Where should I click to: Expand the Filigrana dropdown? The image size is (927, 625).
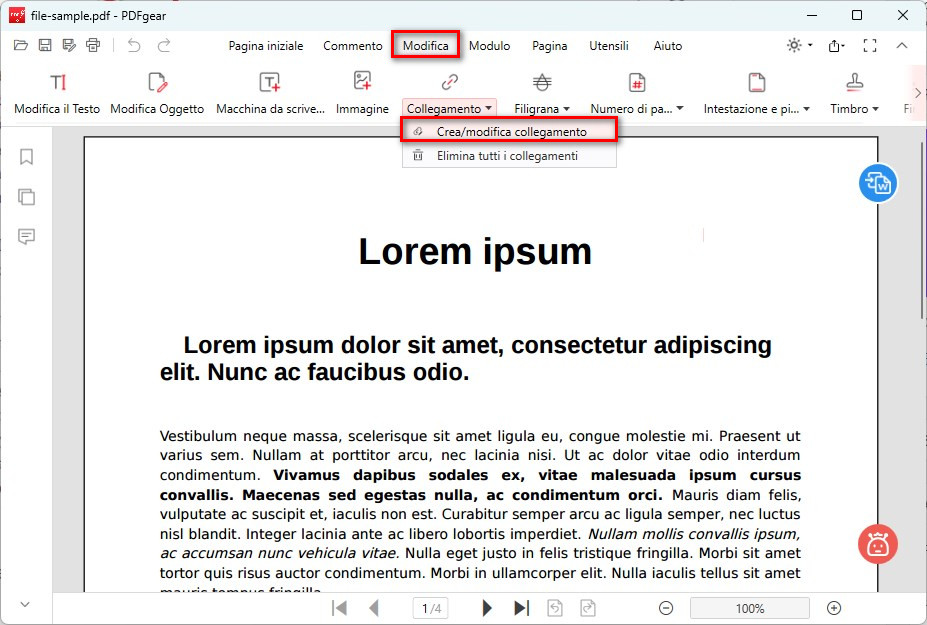click(x=542, y=108)
